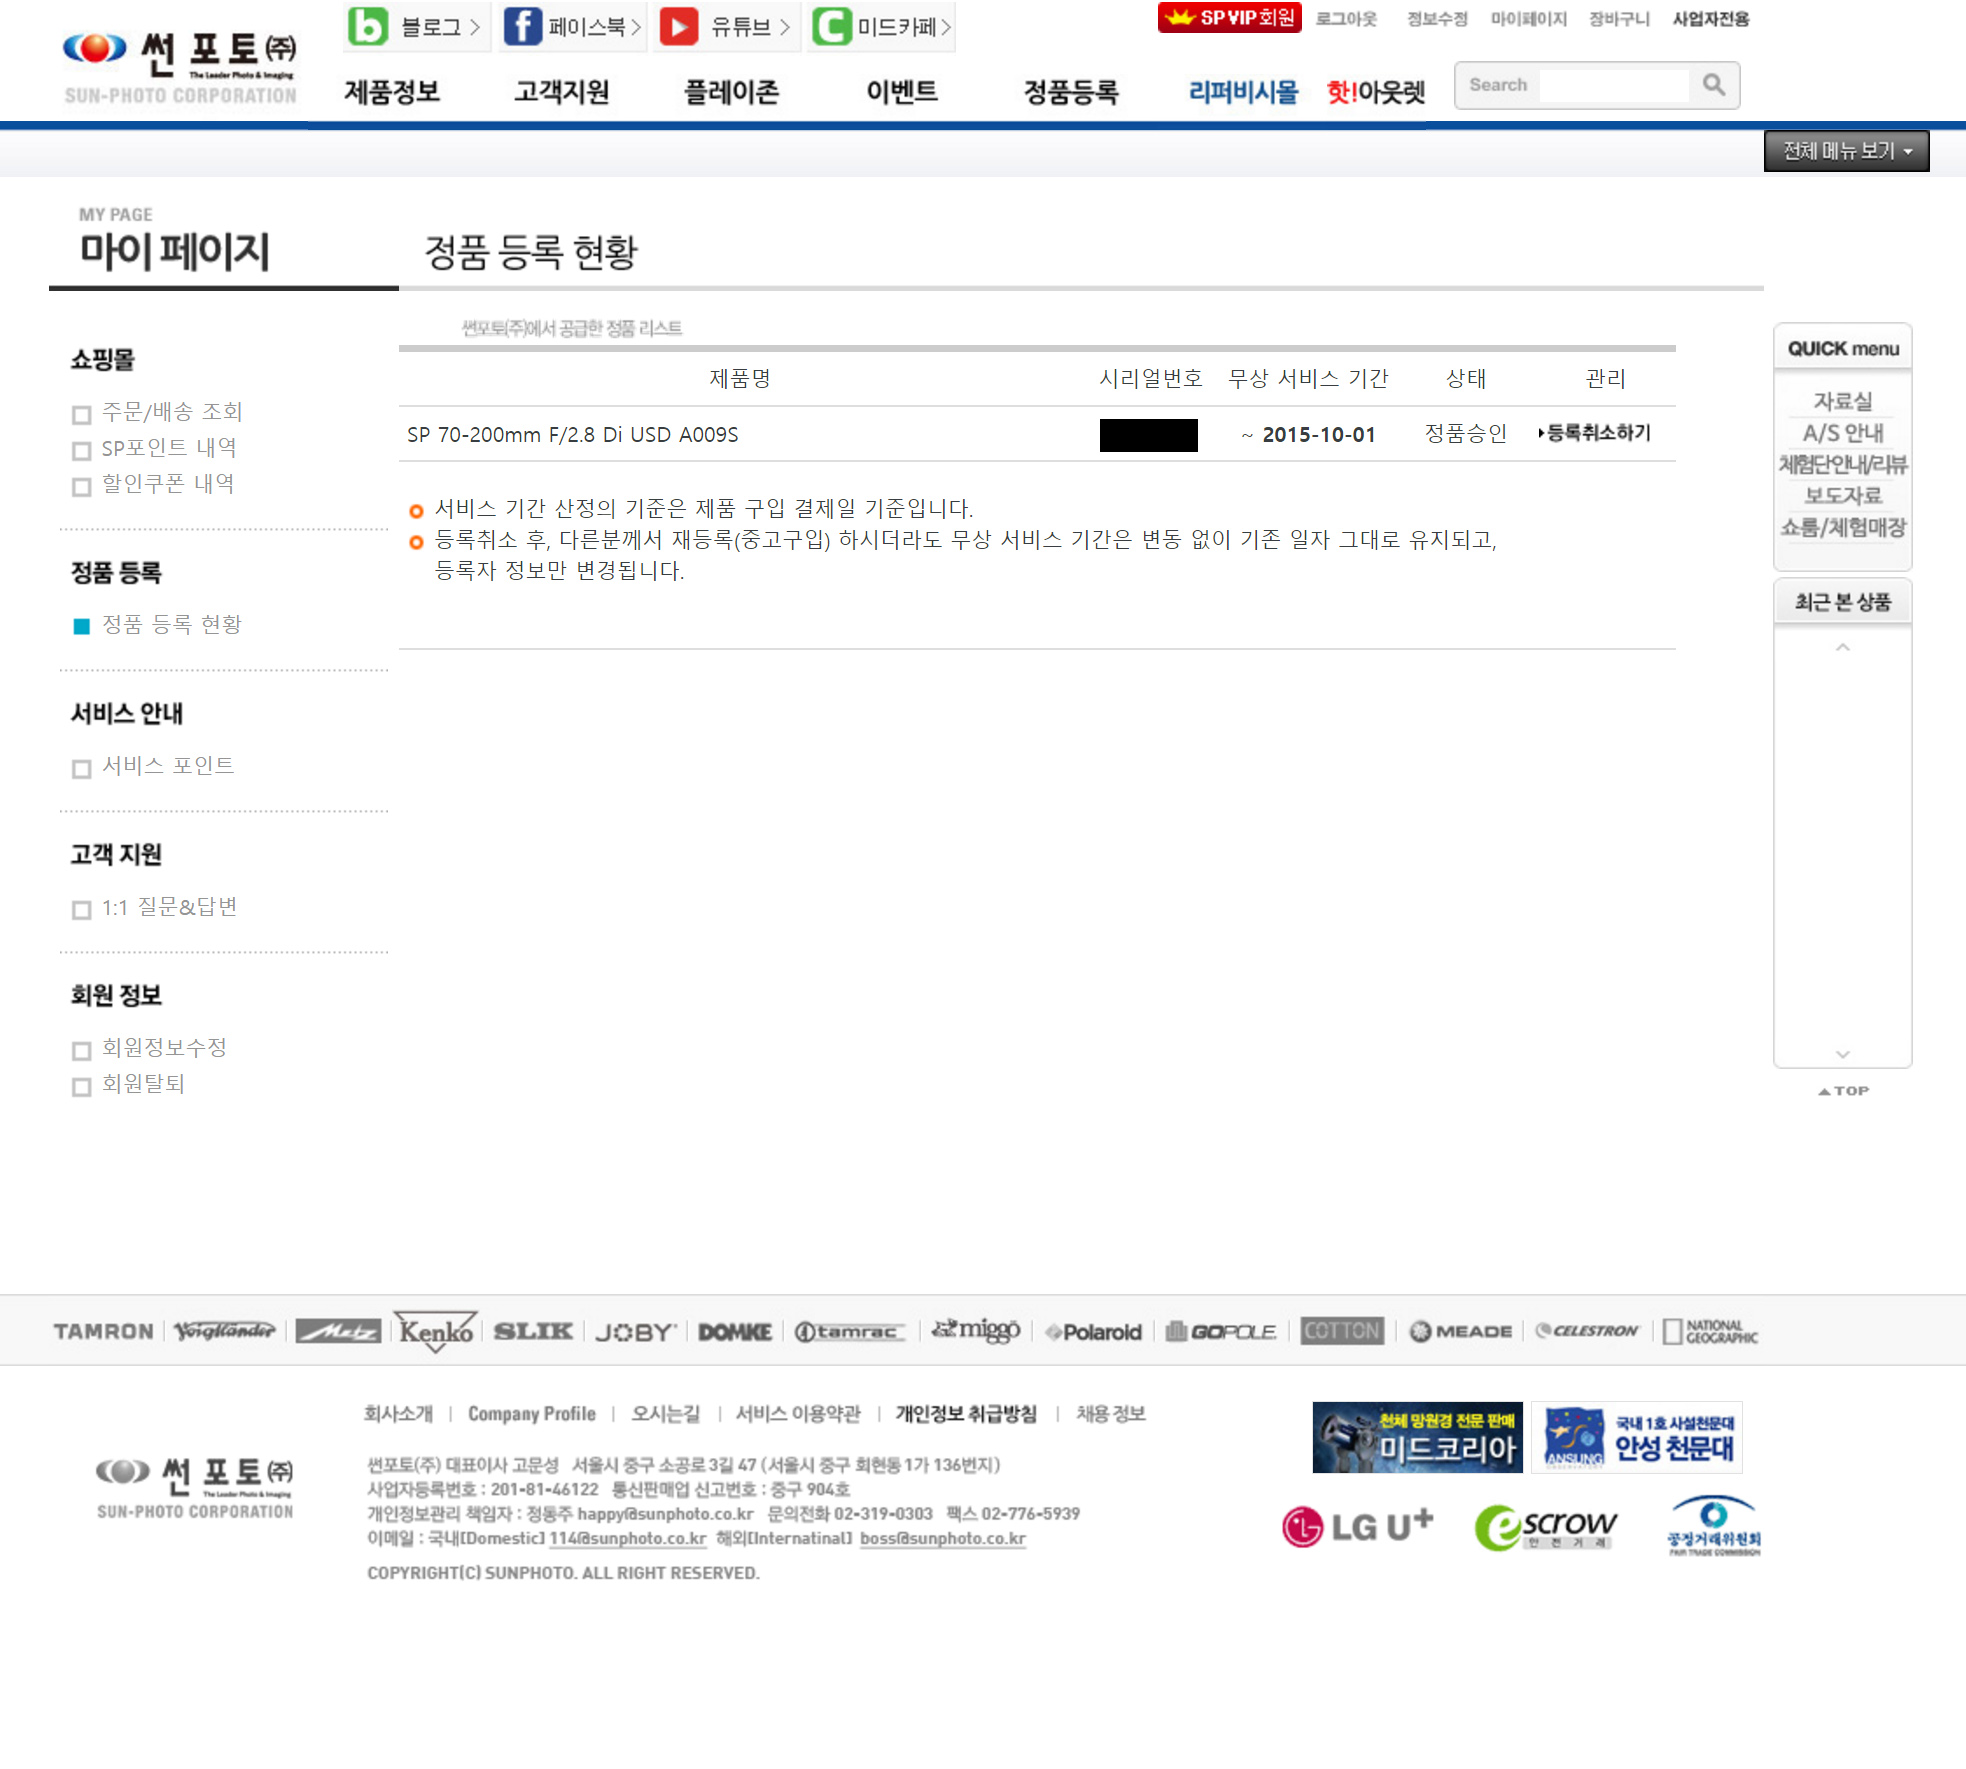This screenshot has height=1769, width=1966.
Task: Open the 미드카페 cafe icon
Action: coord(832,26)
